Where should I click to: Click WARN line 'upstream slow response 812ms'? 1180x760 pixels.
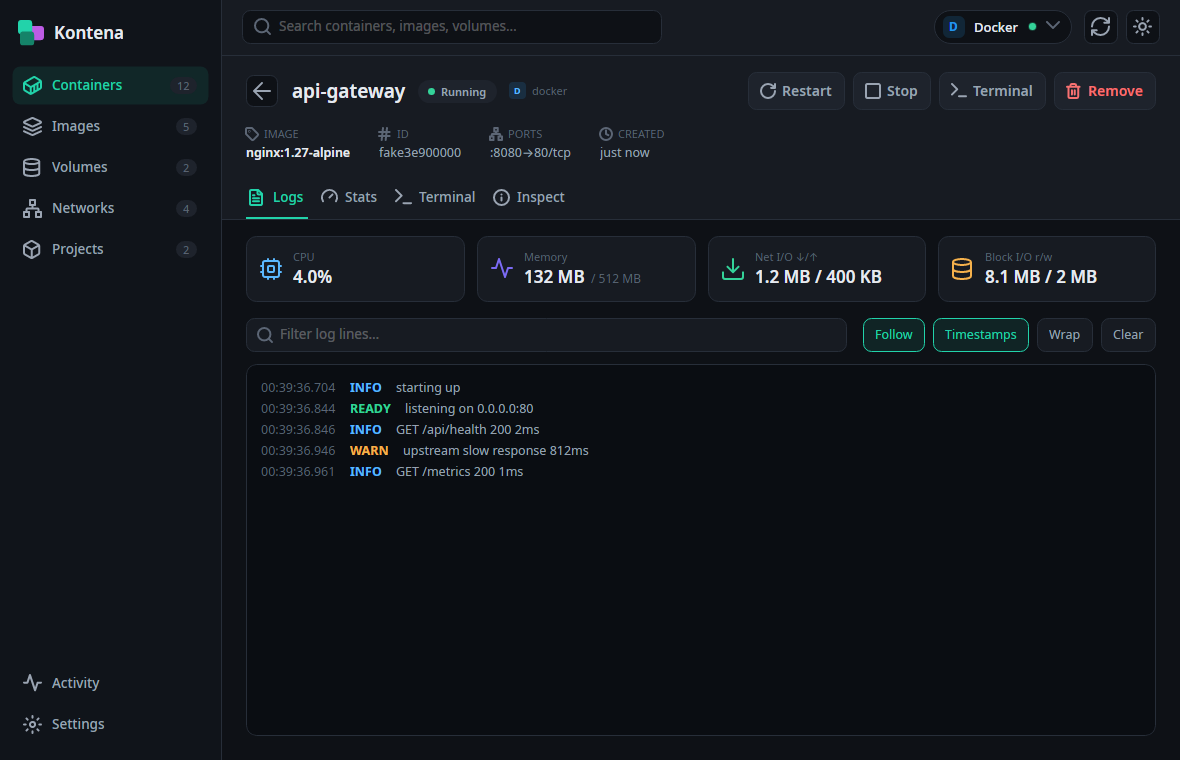point(496,451)
